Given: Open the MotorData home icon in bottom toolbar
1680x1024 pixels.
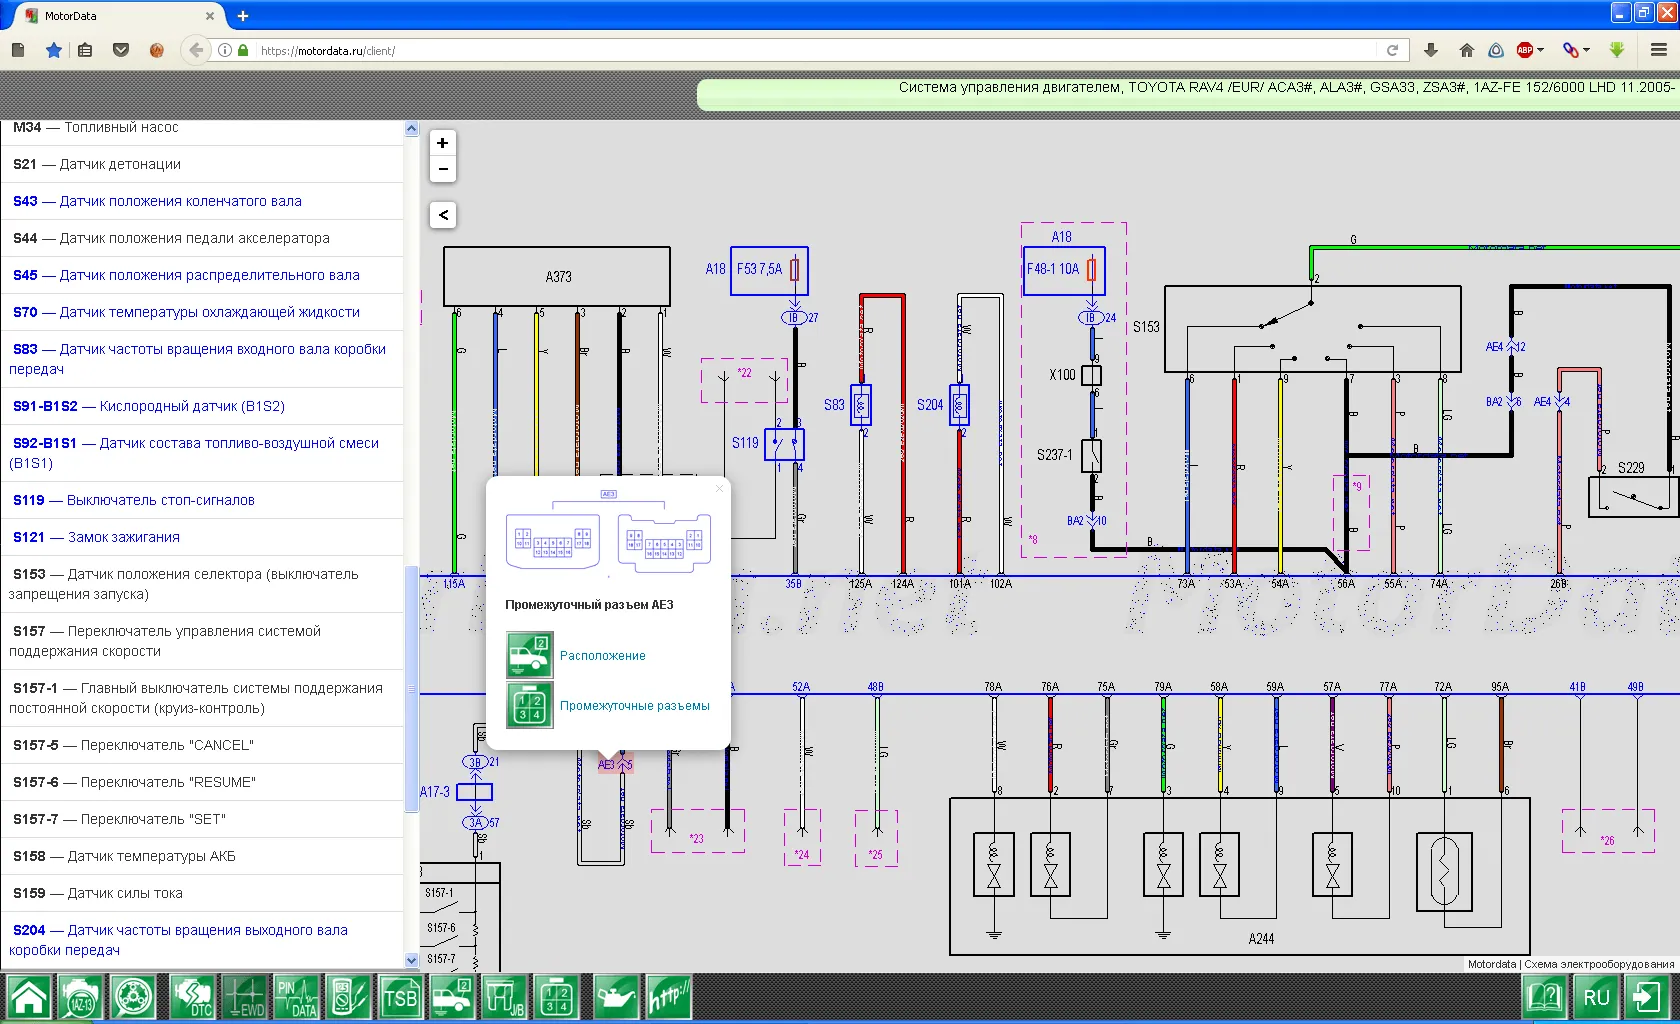Looking at the screenshot, I should (29, 998).
